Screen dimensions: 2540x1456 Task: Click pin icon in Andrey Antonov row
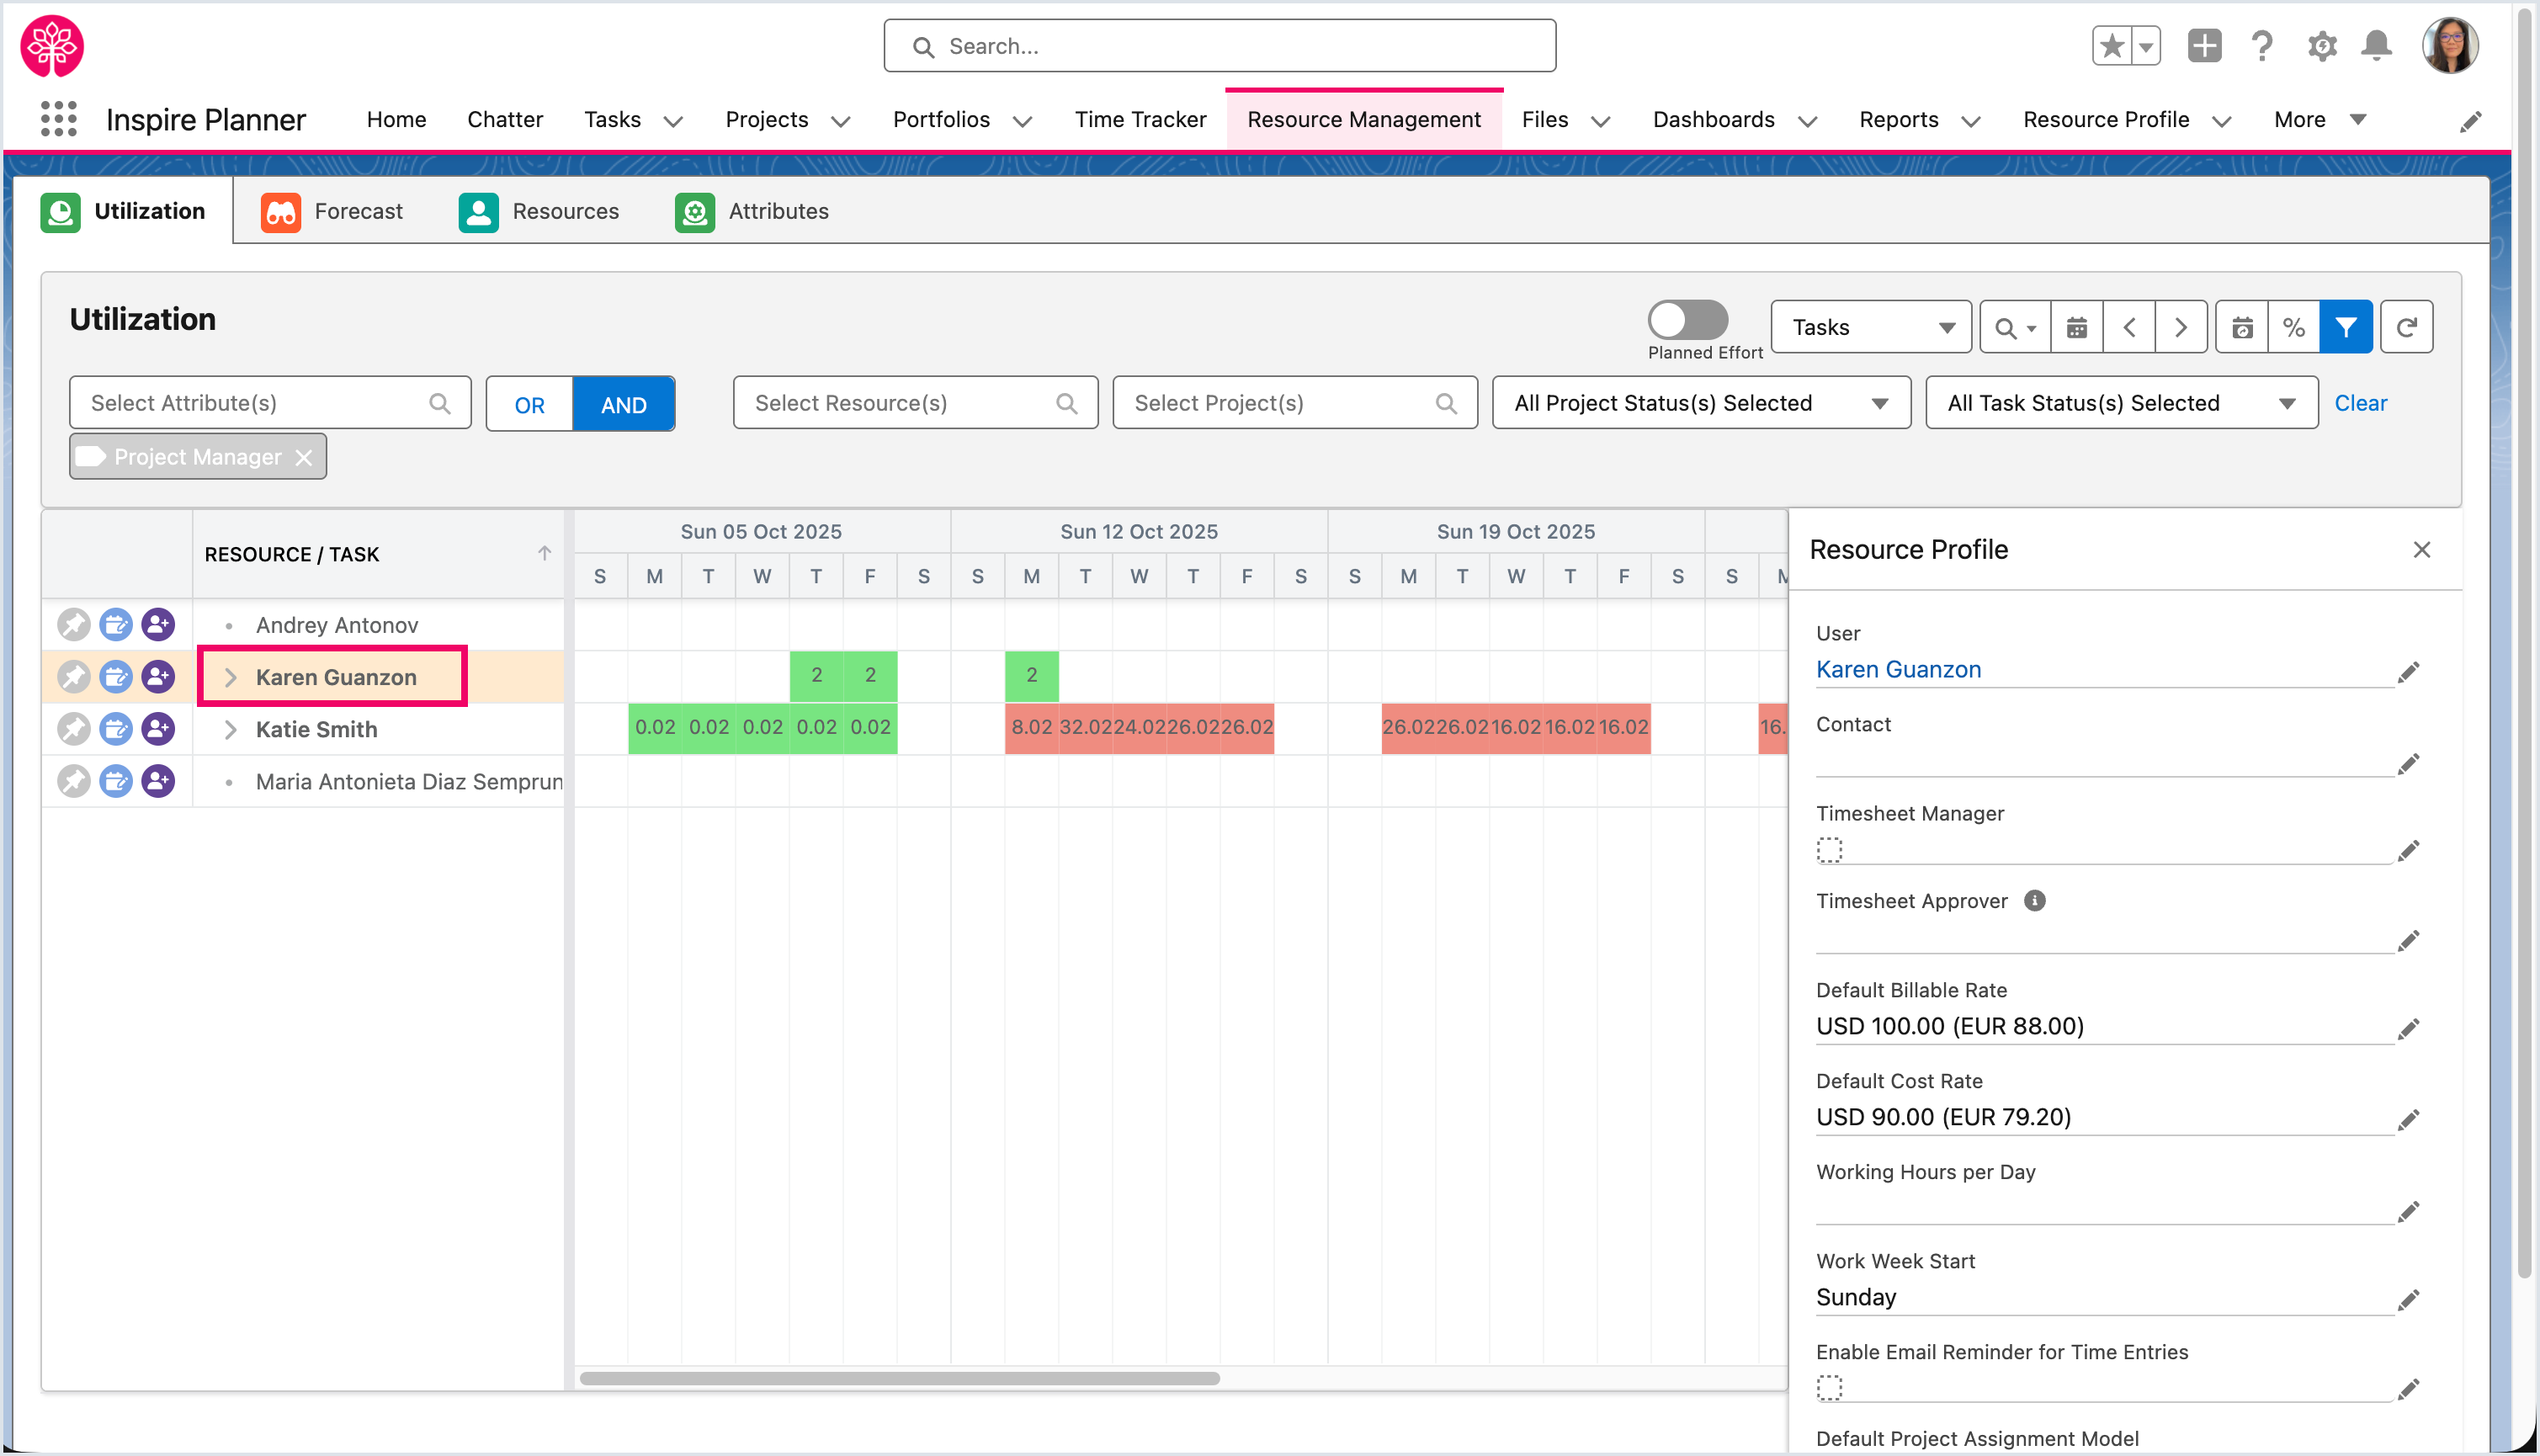tap(73, 625)
